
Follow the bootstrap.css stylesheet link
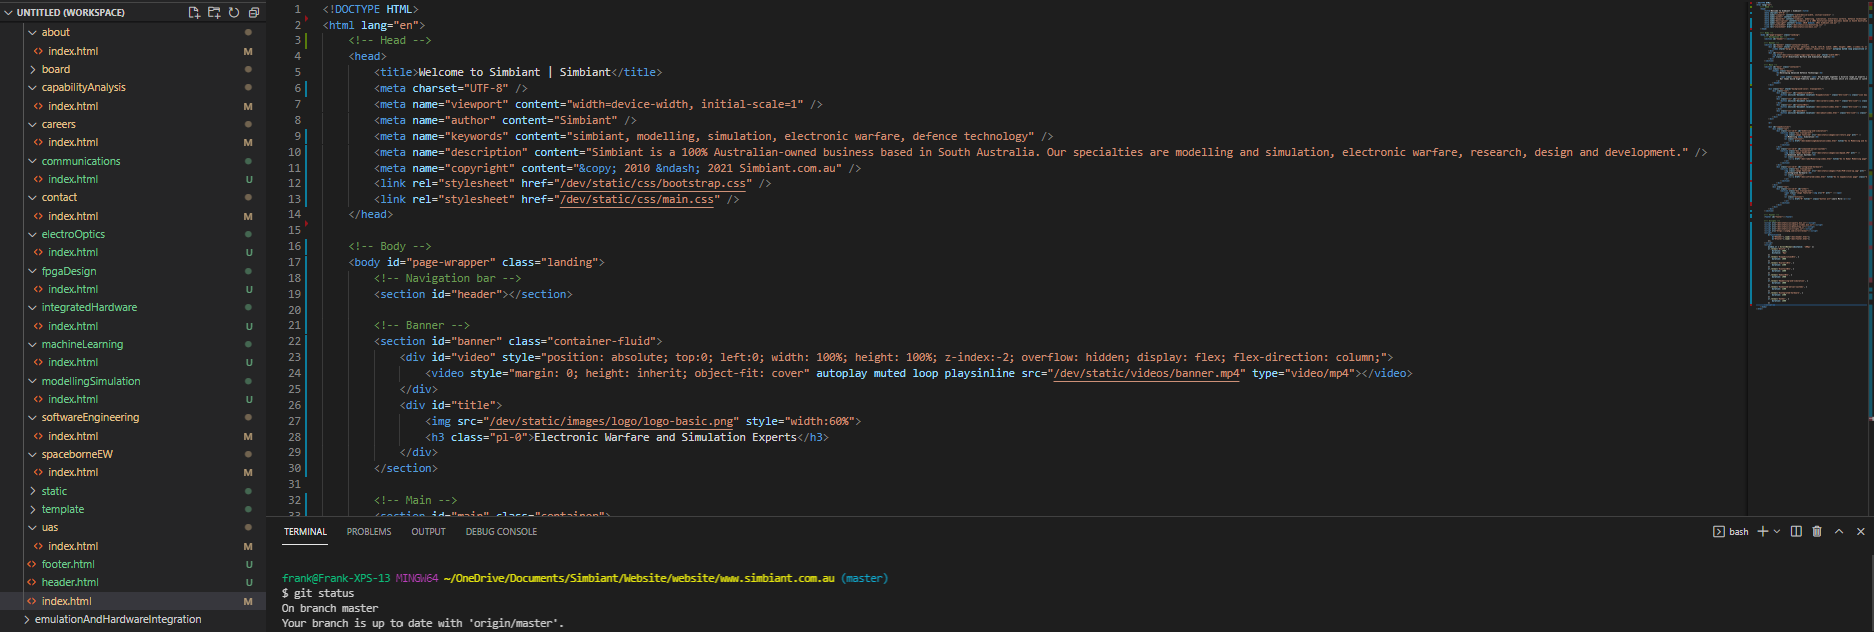[654, 184]
